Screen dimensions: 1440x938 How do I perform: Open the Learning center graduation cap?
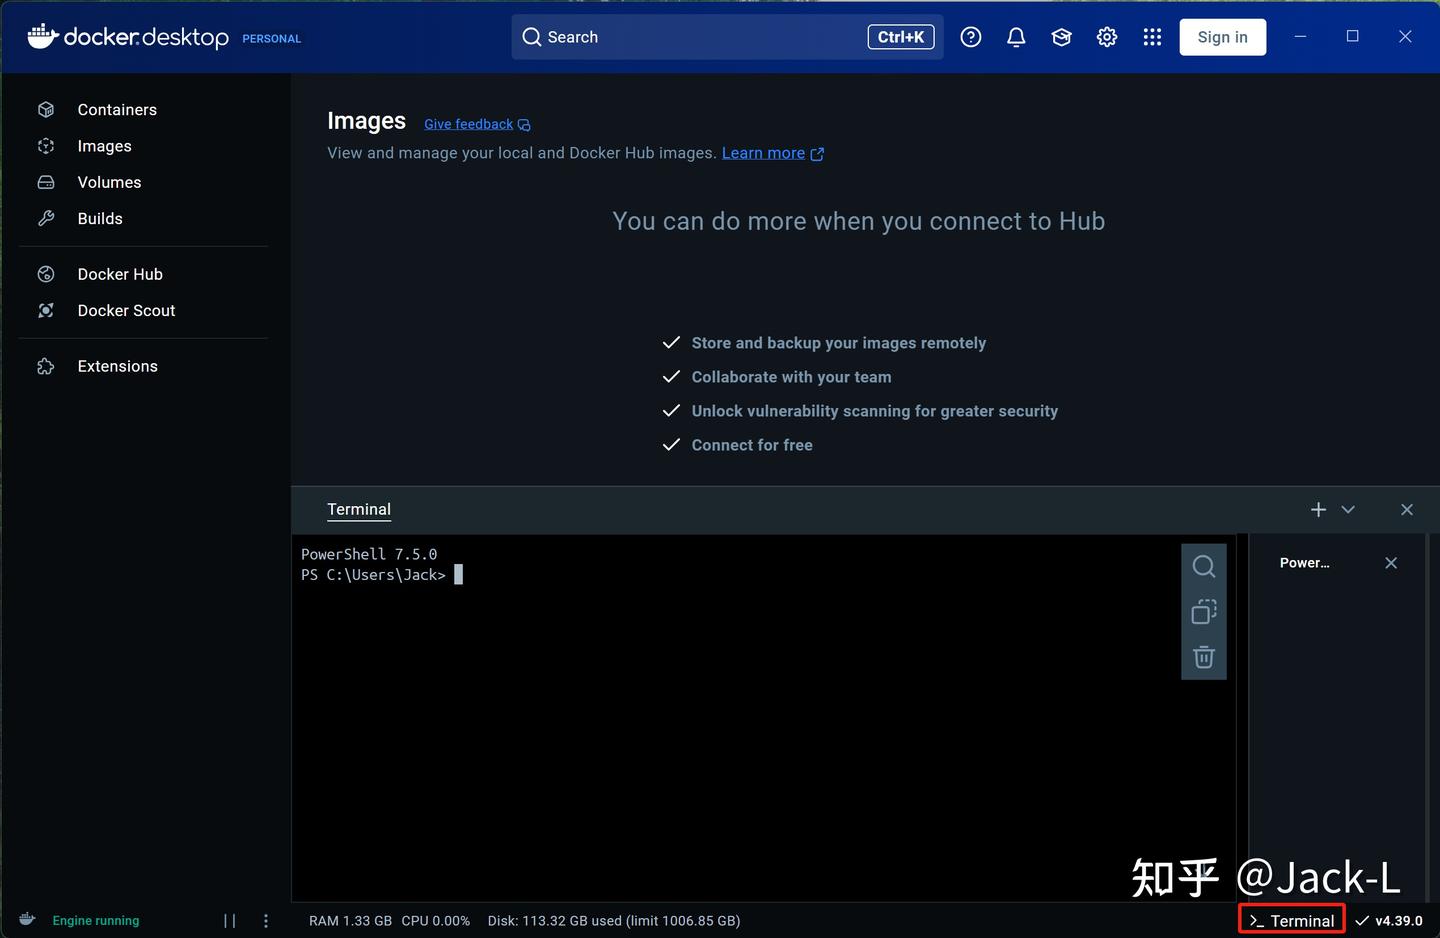coord(1061,37)
